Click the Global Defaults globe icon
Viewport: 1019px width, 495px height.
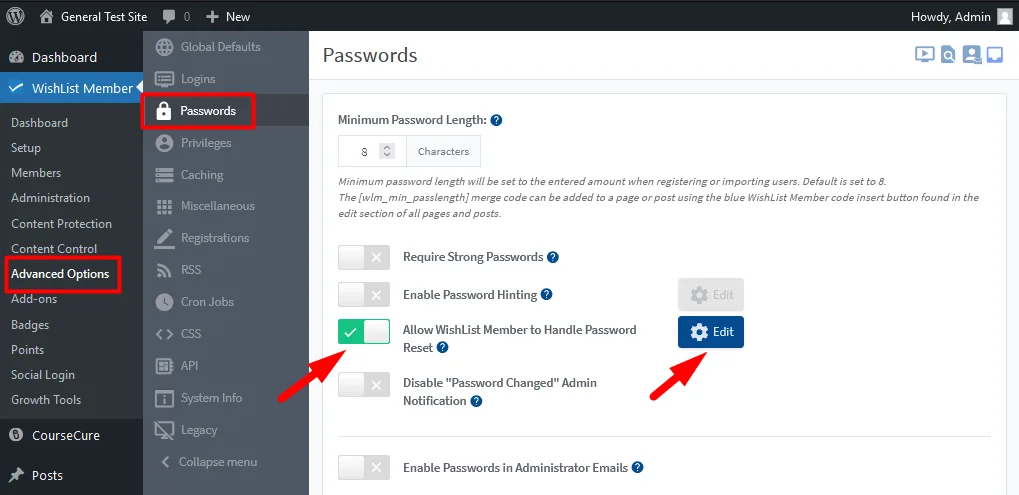(164, 47)
